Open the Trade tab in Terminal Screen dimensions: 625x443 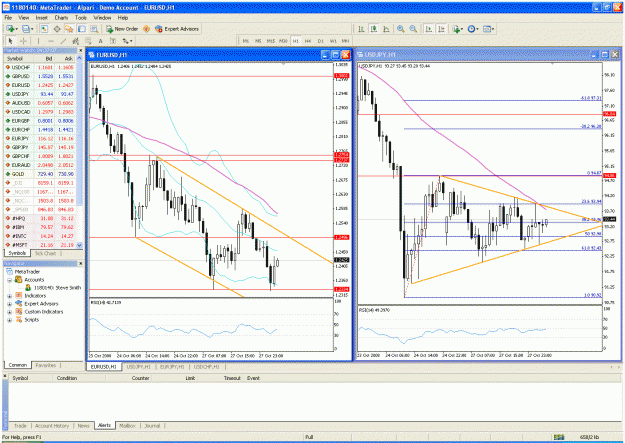click(20, 426)
